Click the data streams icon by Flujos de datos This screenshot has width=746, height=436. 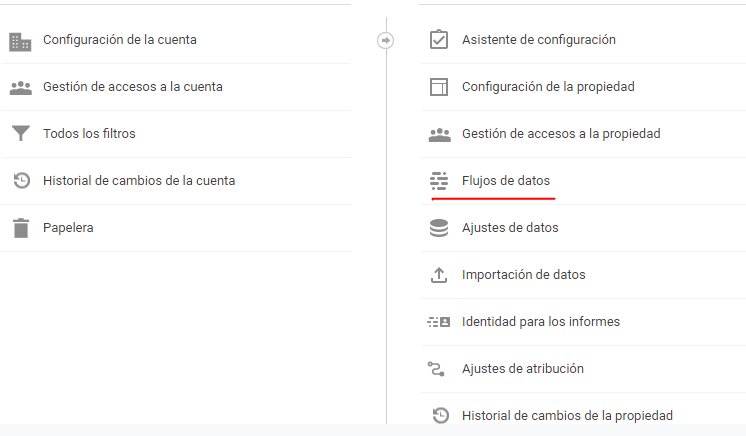click(438, 181)
